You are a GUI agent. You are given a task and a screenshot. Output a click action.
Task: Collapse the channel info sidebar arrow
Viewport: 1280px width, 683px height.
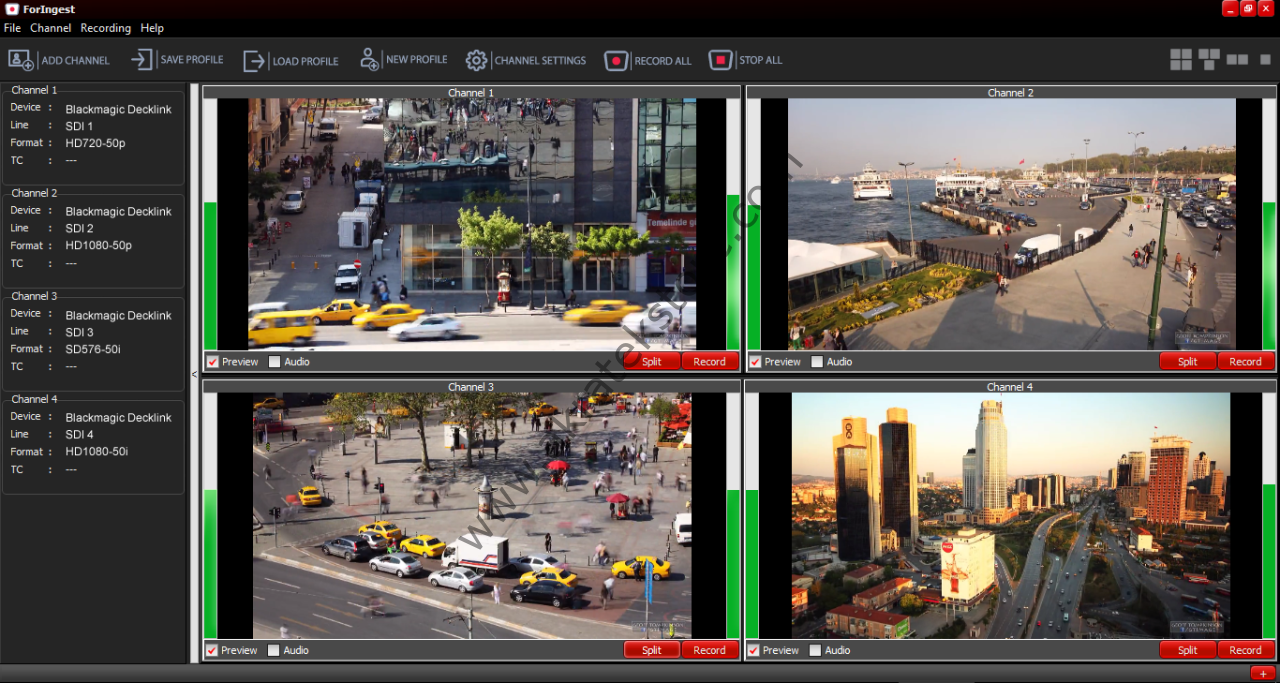click(x=194, y=374)
